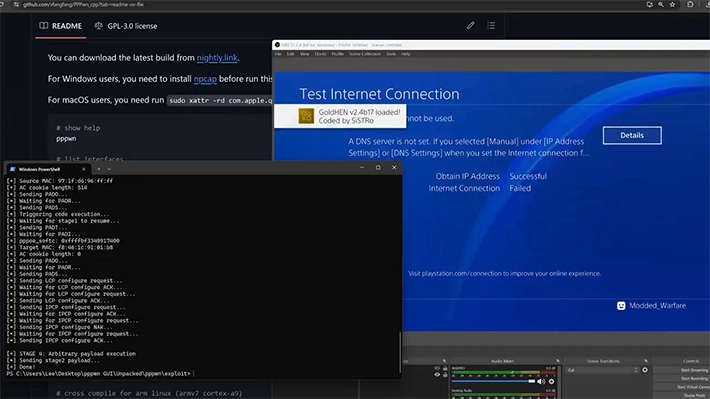Open OBS Edit menu
The width and height of the screenshot is (710, 399).
click(290, 54)
